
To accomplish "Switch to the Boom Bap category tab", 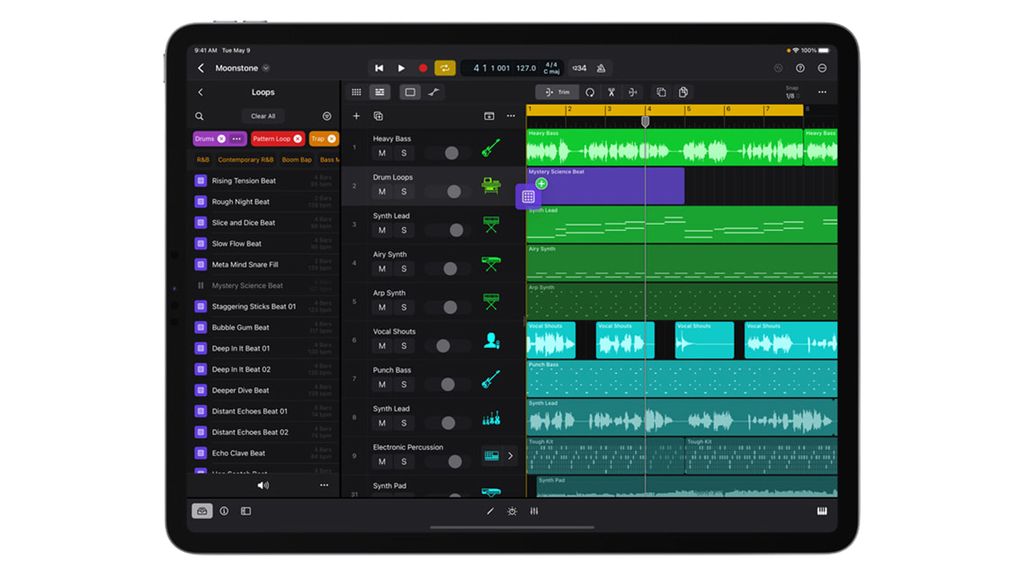I will pos(297,159).
